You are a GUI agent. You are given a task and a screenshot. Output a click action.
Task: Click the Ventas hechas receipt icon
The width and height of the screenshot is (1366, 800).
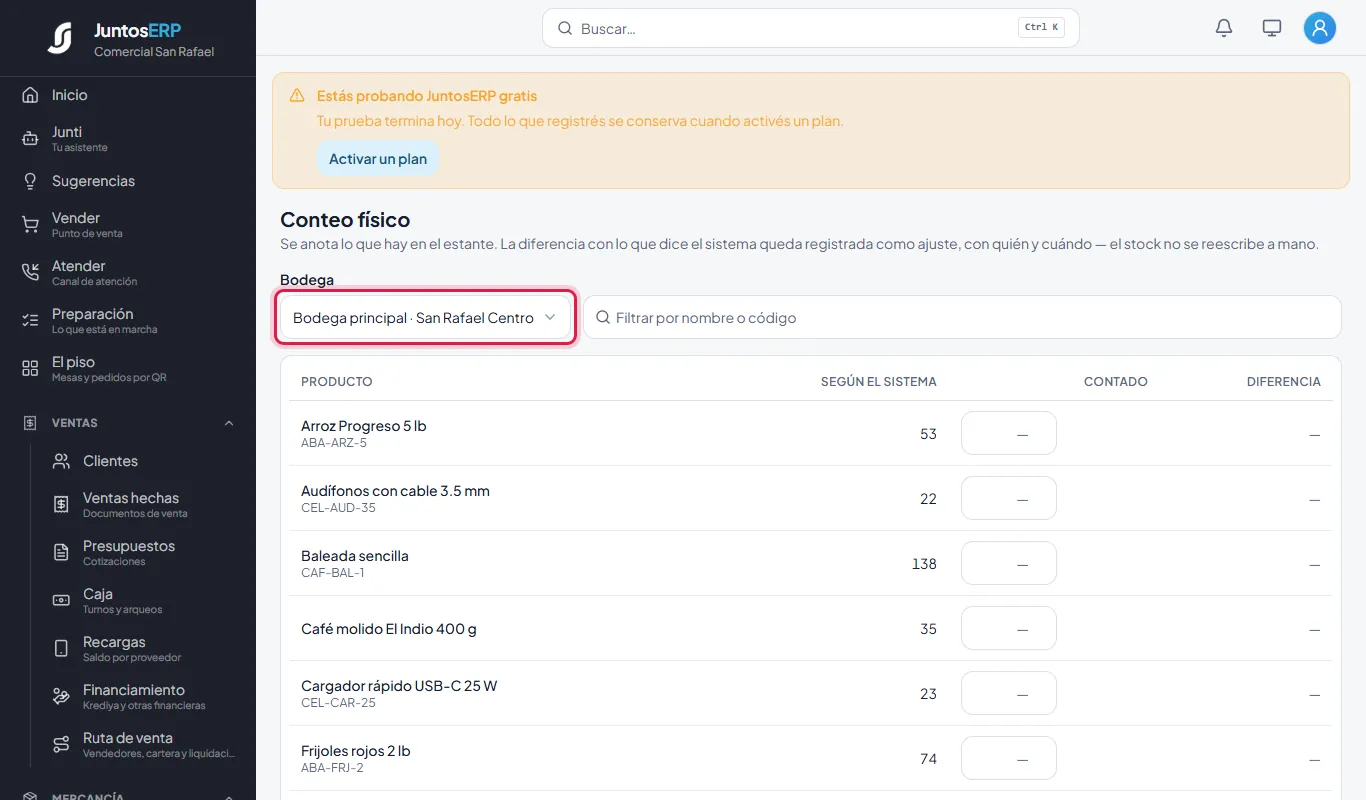[x=61, y=505]
